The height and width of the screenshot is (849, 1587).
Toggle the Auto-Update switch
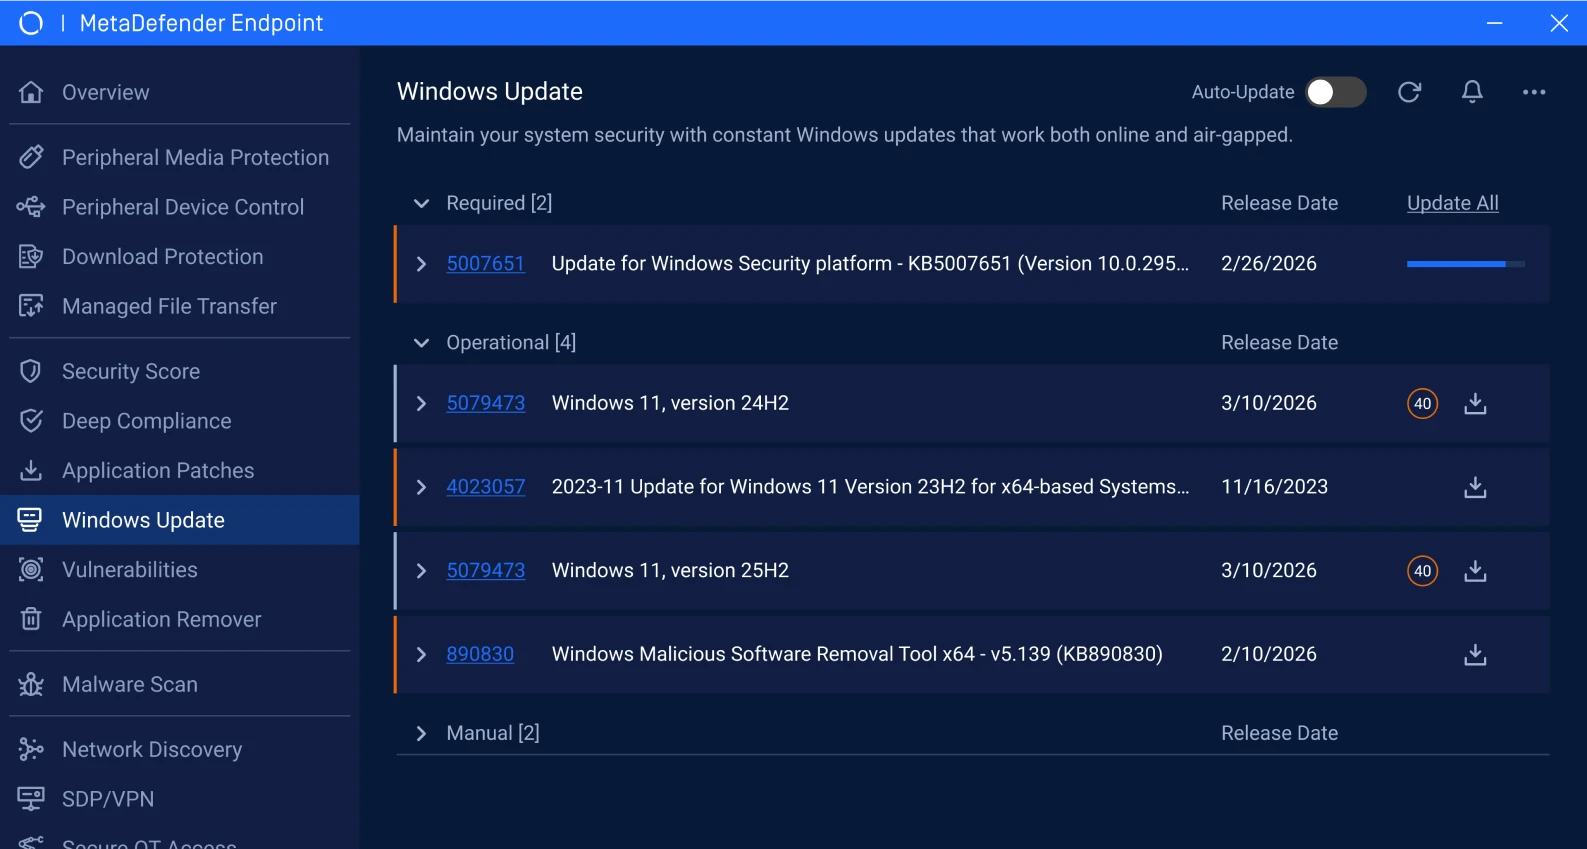(x=1336, y=92)
